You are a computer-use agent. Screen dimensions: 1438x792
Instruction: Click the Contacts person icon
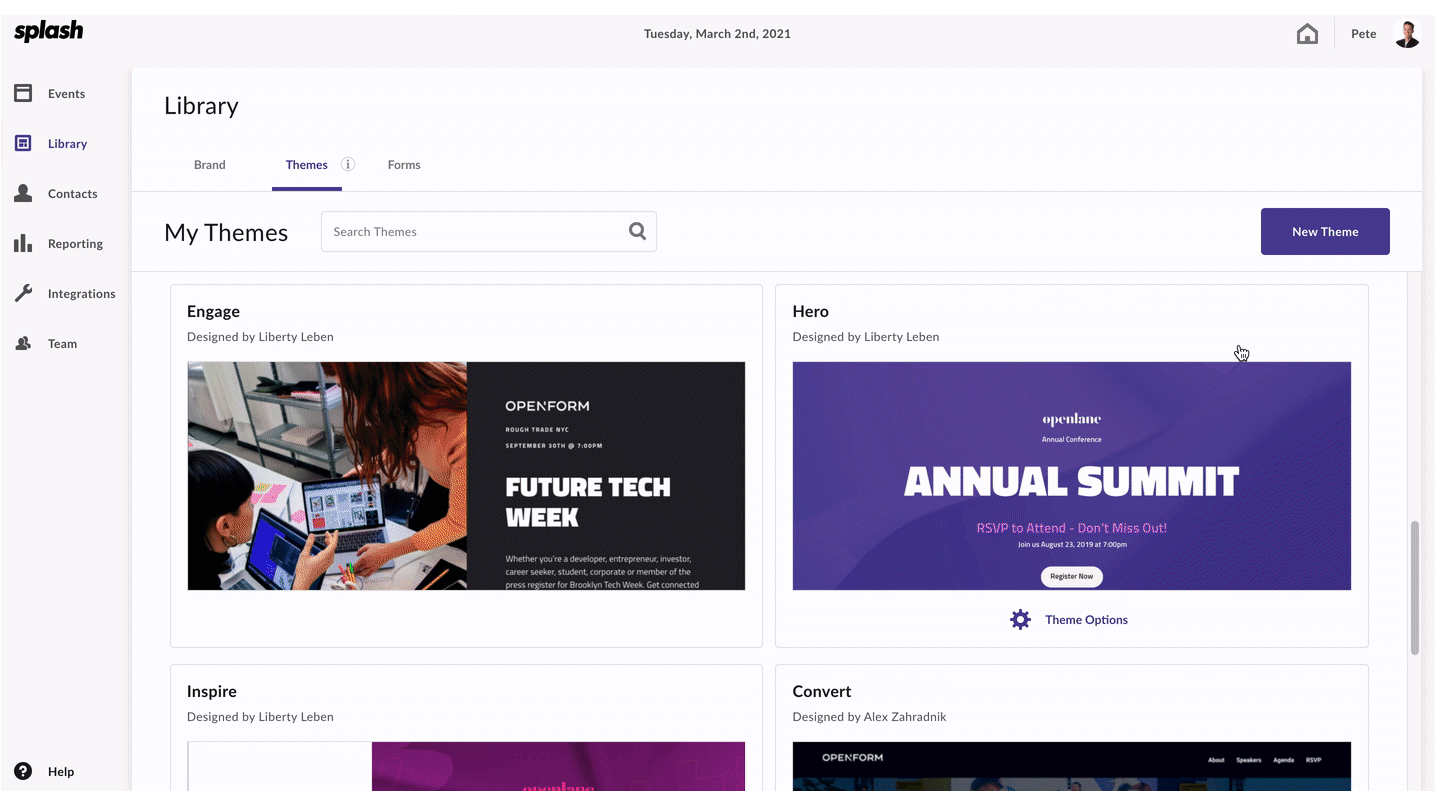pyautogui.click(x=23, y=193)
